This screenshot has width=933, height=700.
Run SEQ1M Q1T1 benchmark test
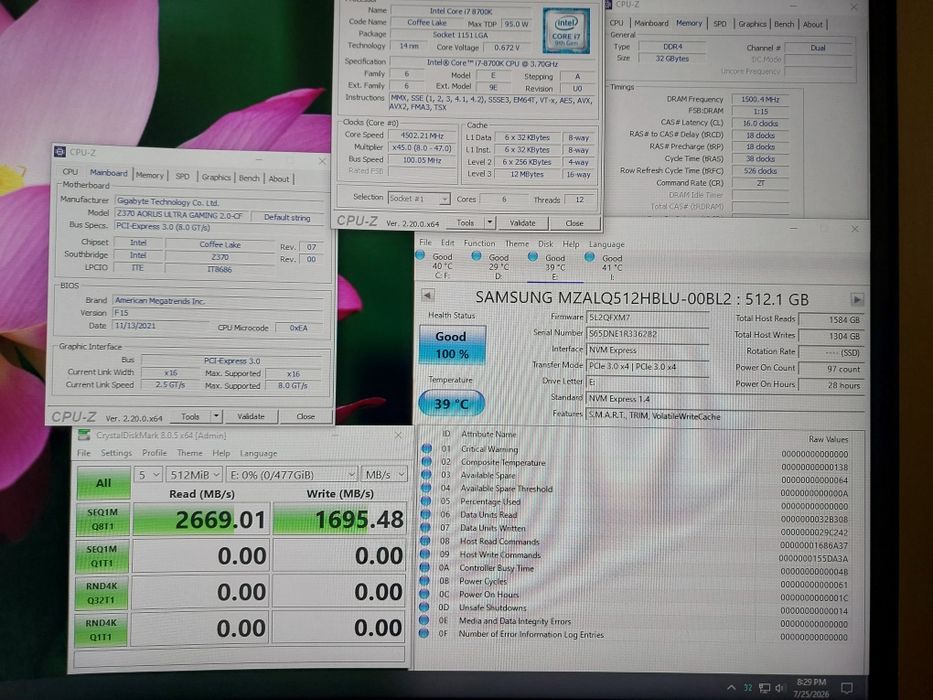pyautogui.click(x=101, y=556)
